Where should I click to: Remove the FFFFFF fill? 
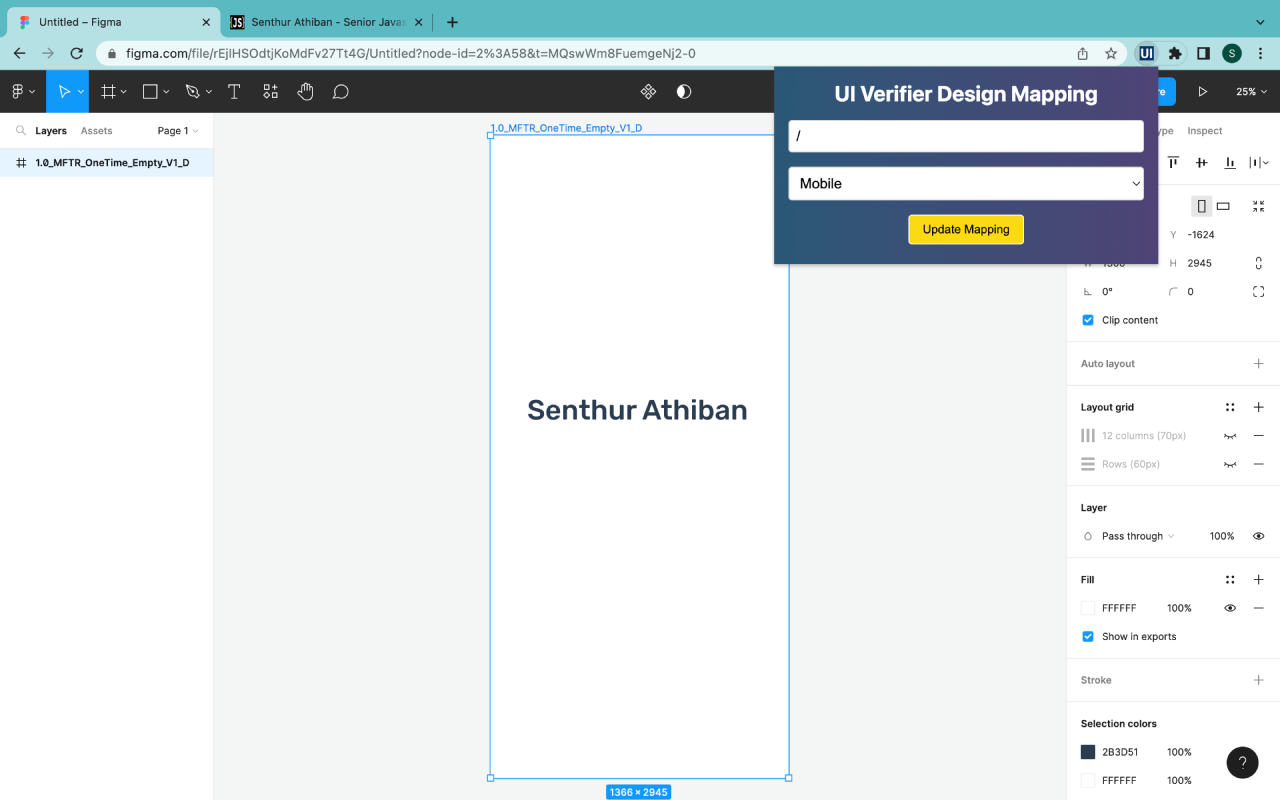pyautogui.click(x=1259, y=608)
